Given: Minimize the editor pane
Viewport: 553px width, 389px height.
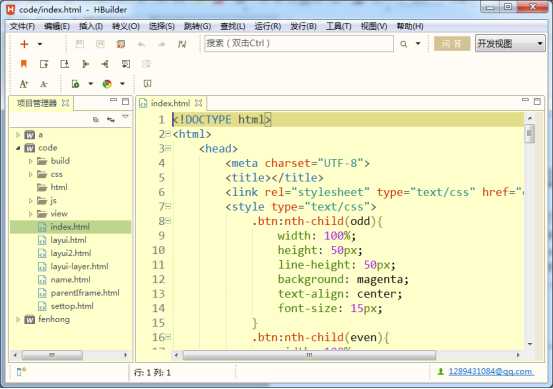Looking at the screenshot, I should click(525, 101).
